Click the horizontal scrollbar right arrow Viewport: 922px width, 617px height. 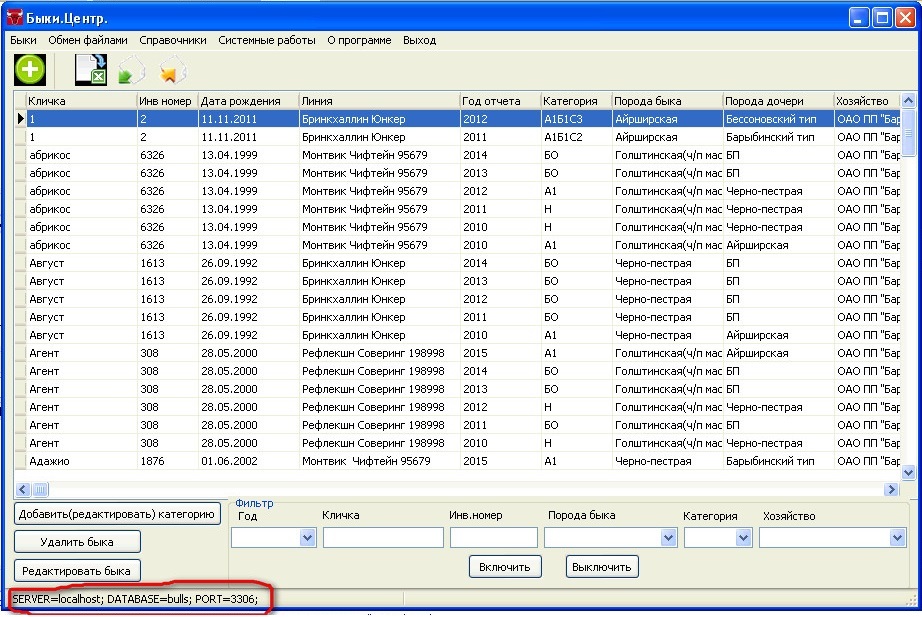coord(891,489)
